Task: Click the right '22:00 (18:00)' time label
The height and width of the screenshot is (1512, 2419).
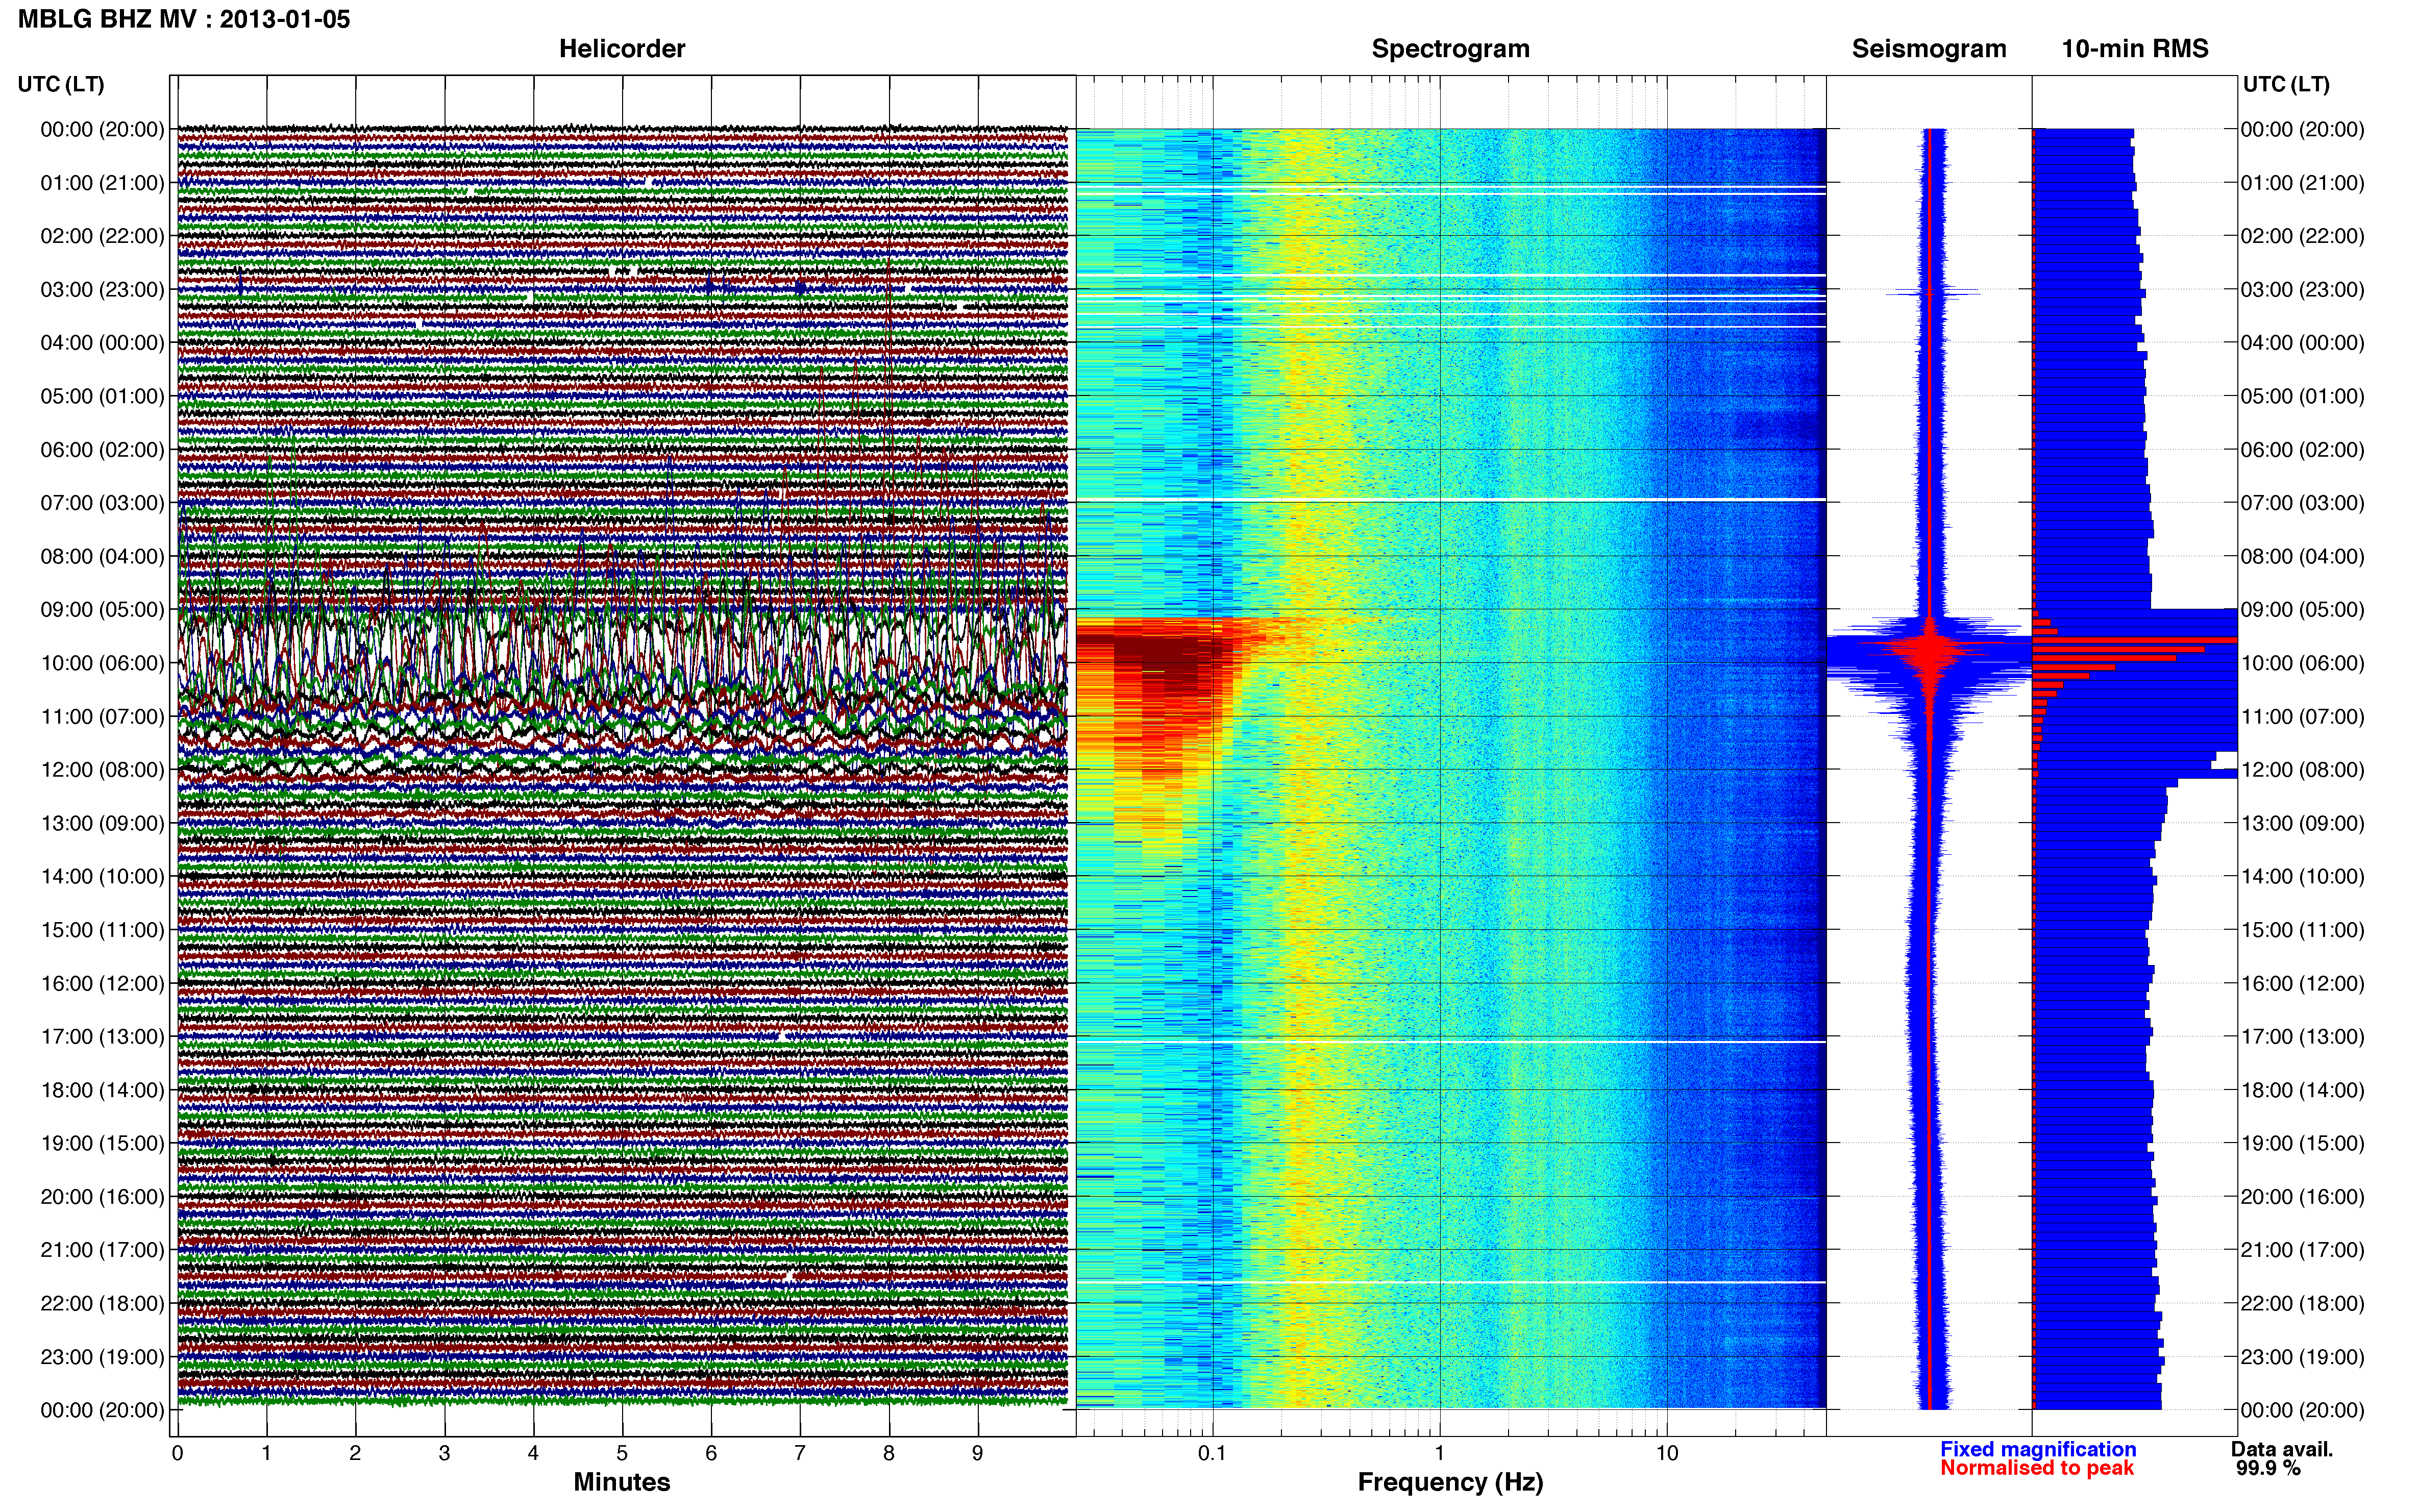Action: [x=2302, y=1304]
